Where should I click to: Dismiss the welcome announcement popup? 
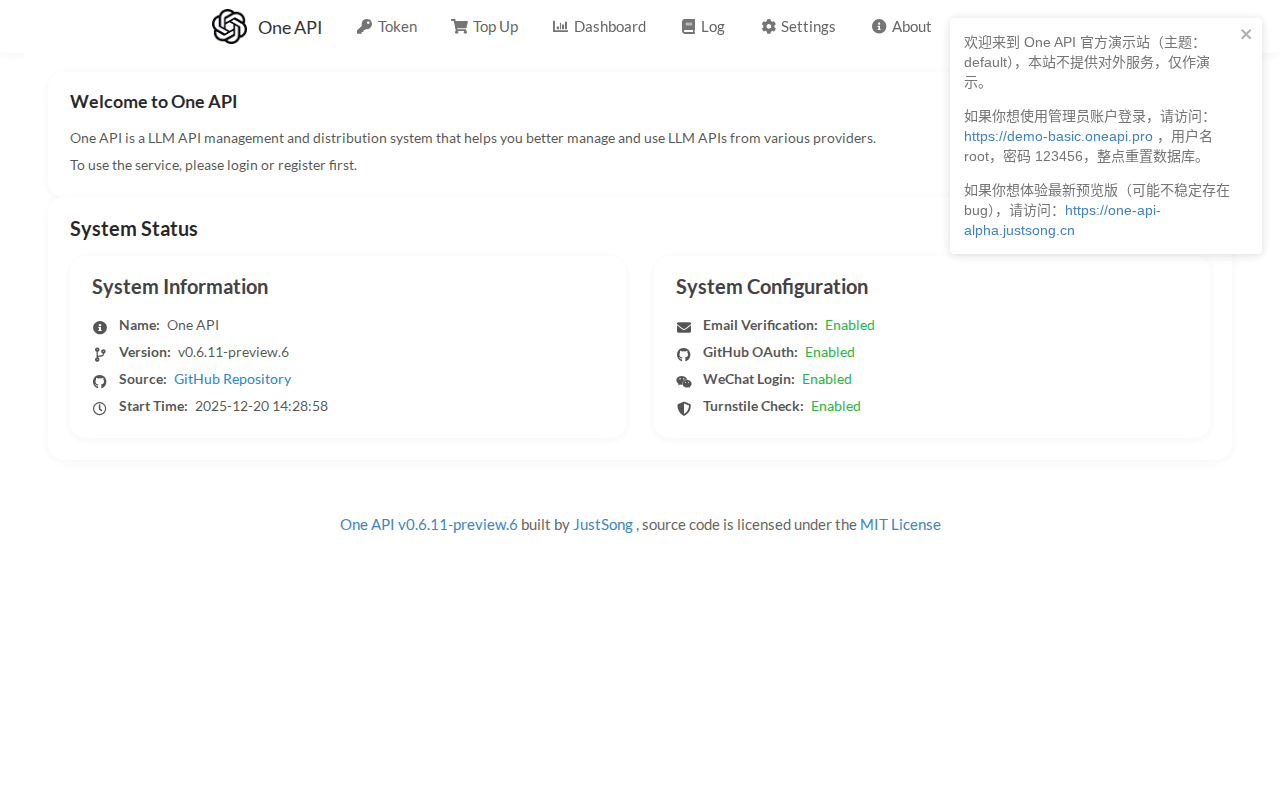(x=1246, y=34)
